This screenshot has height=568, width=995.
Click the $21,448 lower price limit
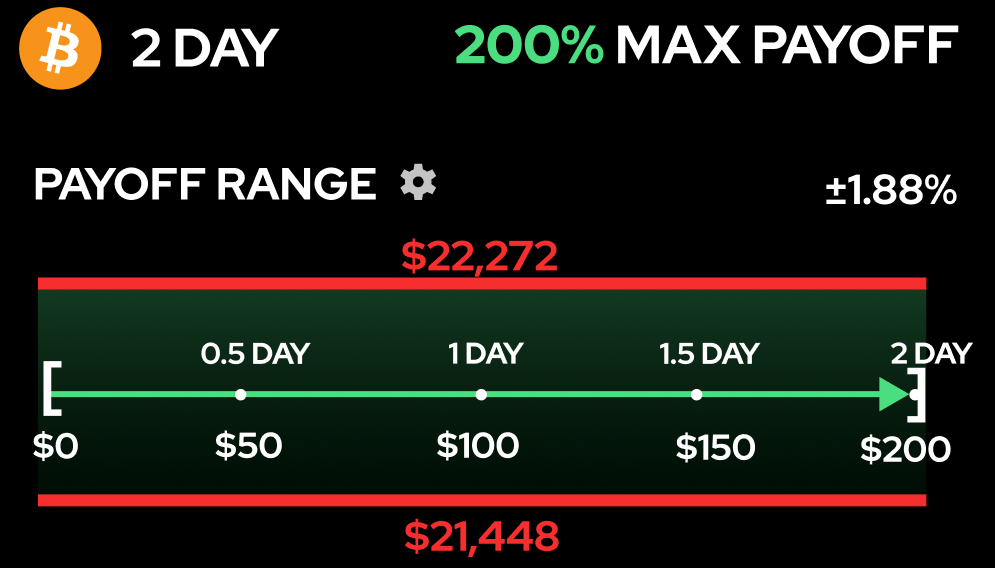[x=481, y=537]
